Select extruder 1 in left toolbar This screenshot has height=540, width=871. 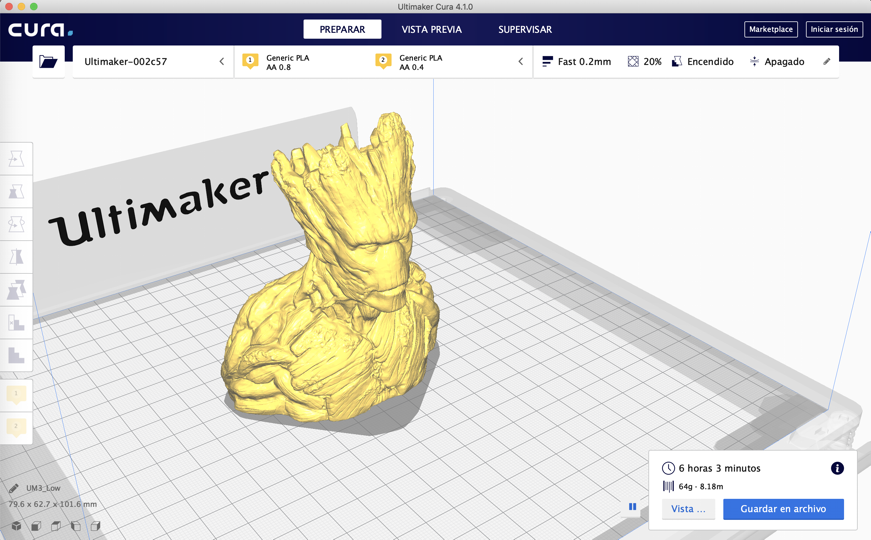[x=16, y=395]
